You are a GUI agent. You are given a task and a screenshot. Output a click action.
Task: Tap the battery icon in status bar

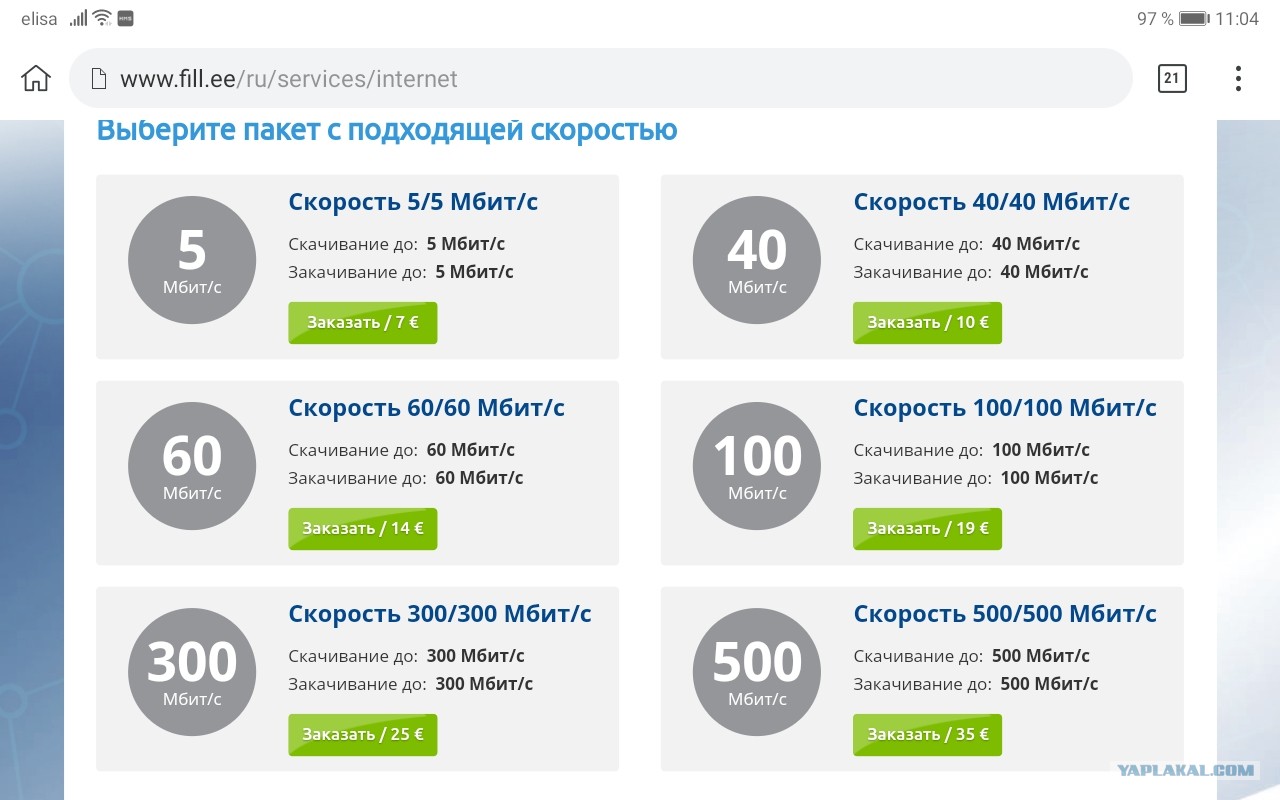pos(1194,19)
